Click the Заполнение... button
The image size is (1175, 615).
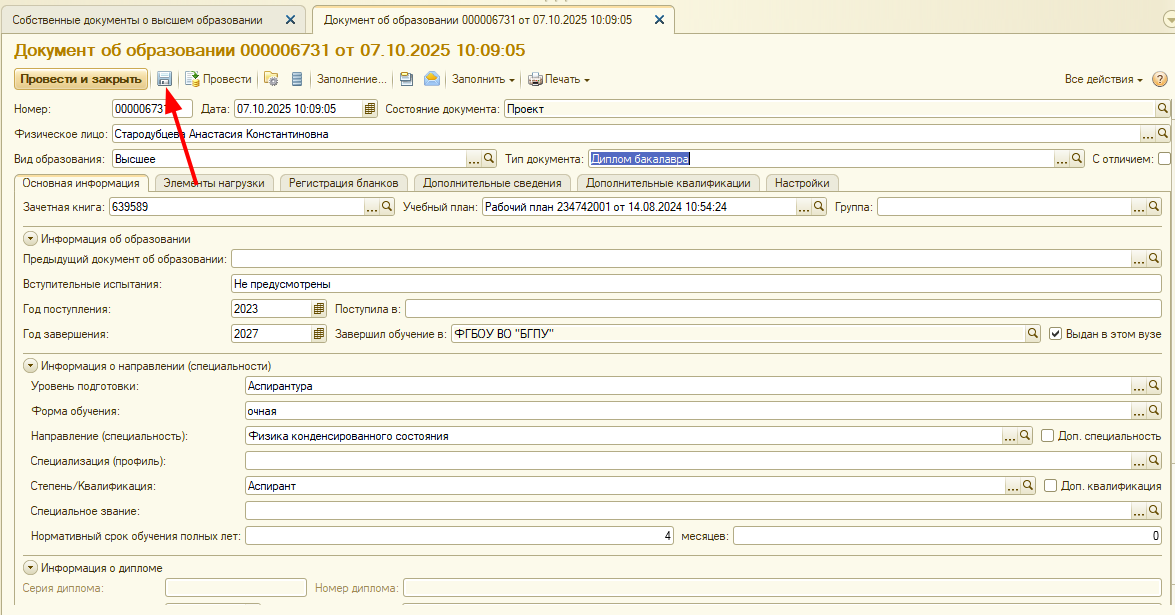pyautogui.click(x=351, y=79)
